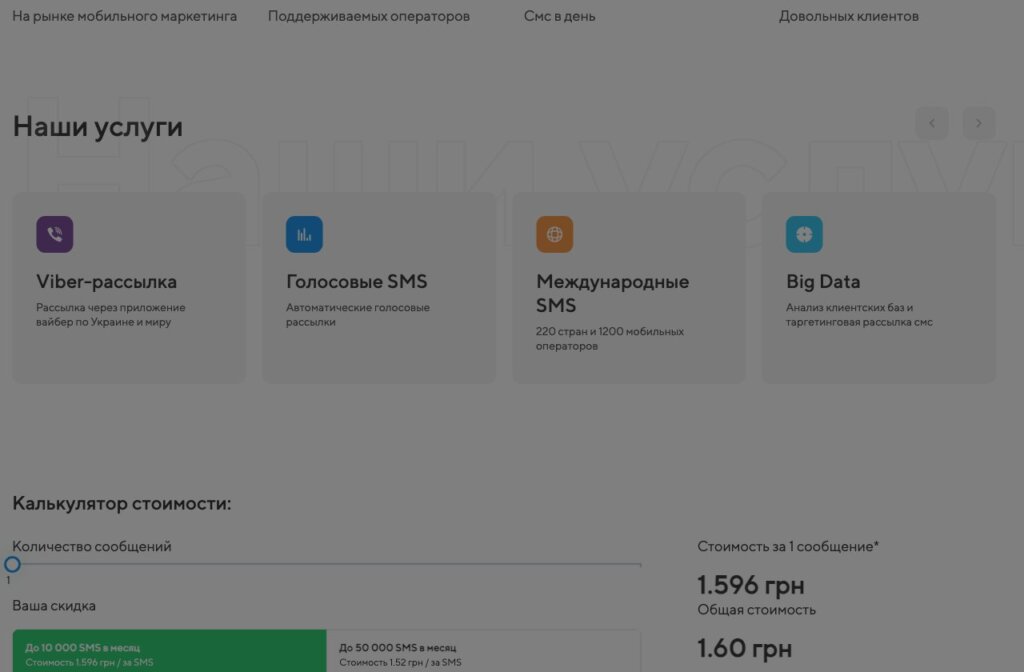
Task: Open the Голосовые SMS service title
Action: pos(357,281)
